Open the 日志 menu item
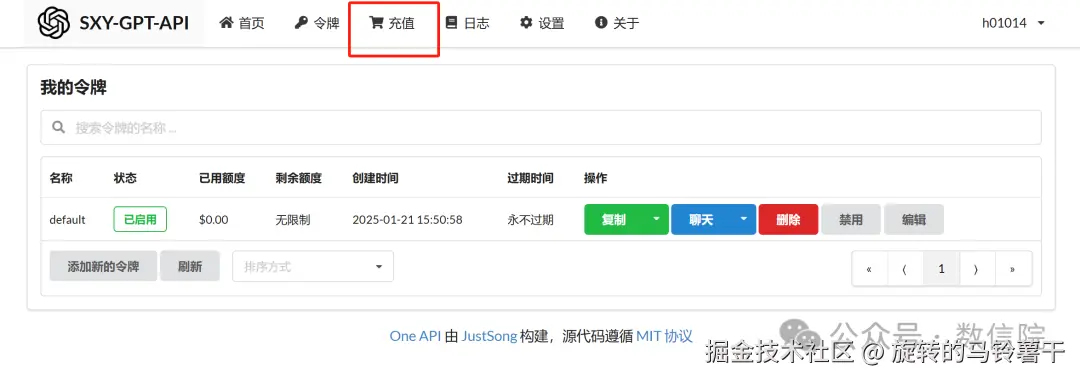The image size is (1080, 380). point(468,23)
